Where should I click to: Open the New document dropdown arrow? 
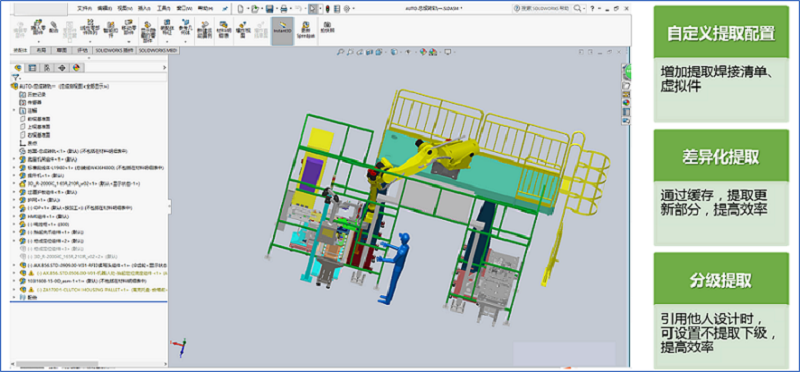pyautogui.click(x=248, y=9)
